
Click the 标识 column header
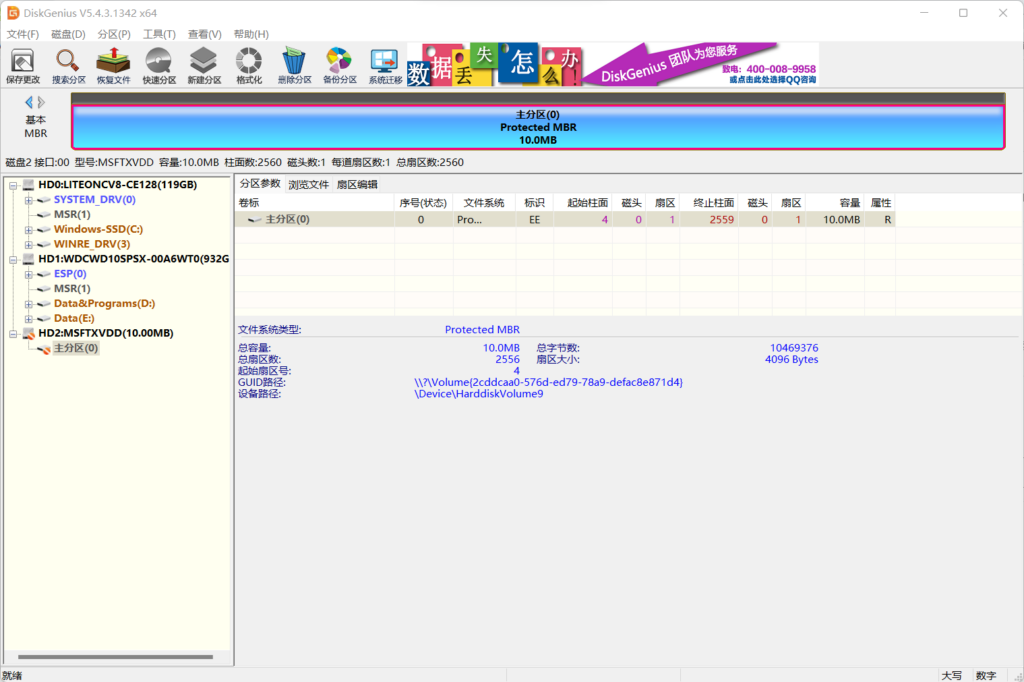pyautogui.click(x=534, y=203)
